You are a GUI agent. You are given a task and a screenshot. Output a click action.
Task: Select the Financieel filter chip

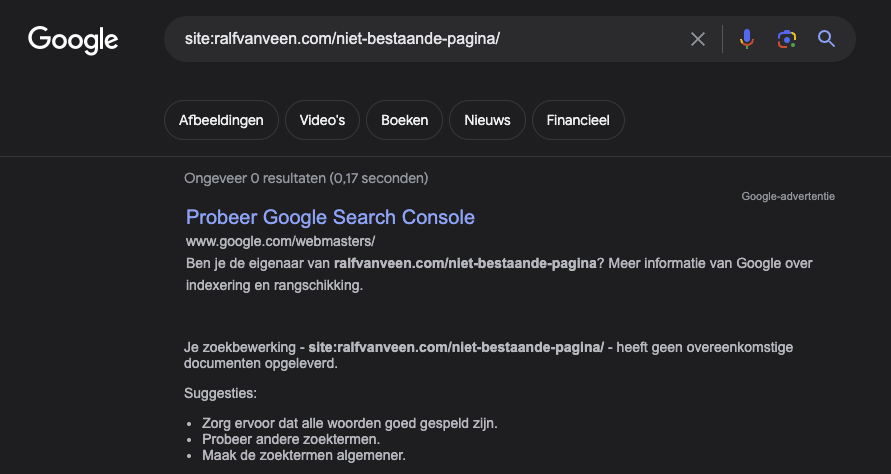(x=578, y=120)
